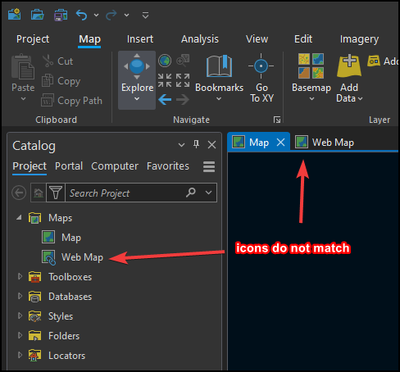The width and height of the screenshot is (400, 372).
Task: Open the Project tab in ribbon
Action: pos(33,39)
